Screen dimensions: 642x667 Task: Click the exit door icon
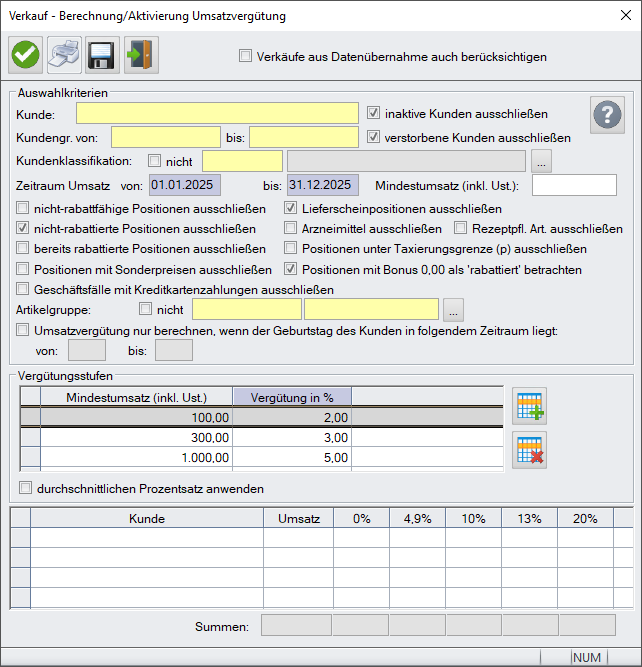coord(141,55)
